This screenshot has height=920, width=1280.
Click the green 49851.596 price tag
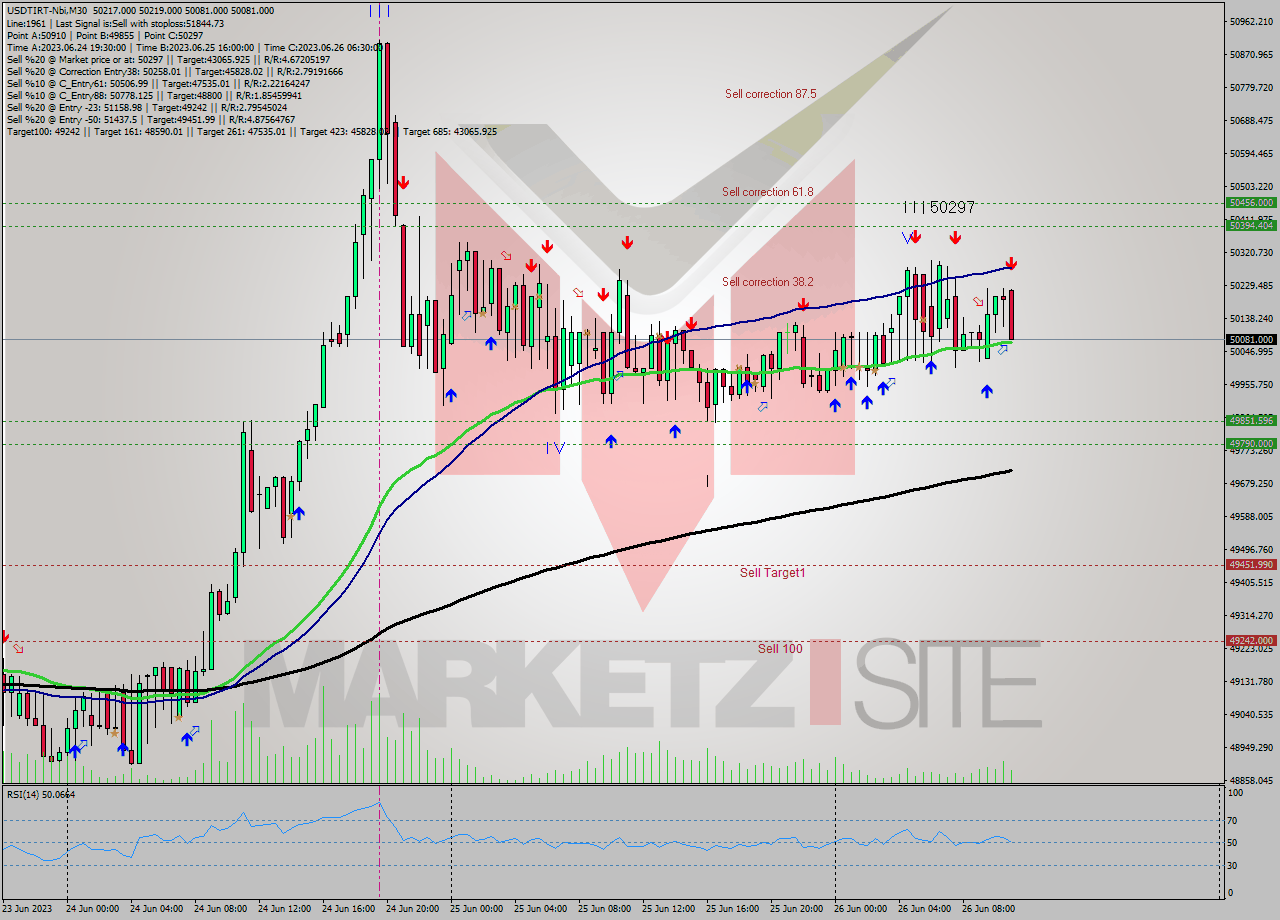coord(1250,421)
